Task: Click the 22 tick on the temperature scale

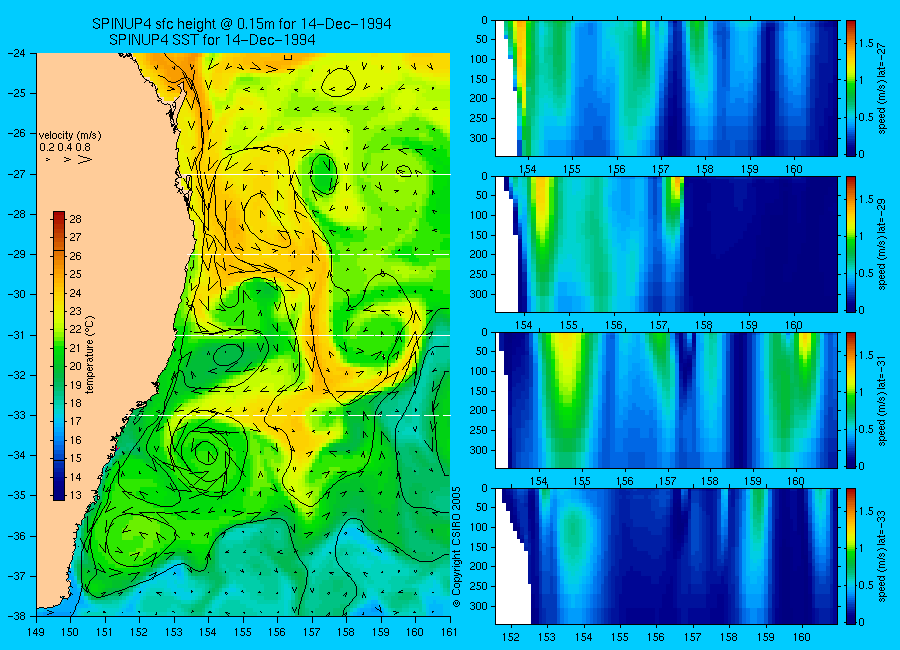Action: [x=76, y=329]
